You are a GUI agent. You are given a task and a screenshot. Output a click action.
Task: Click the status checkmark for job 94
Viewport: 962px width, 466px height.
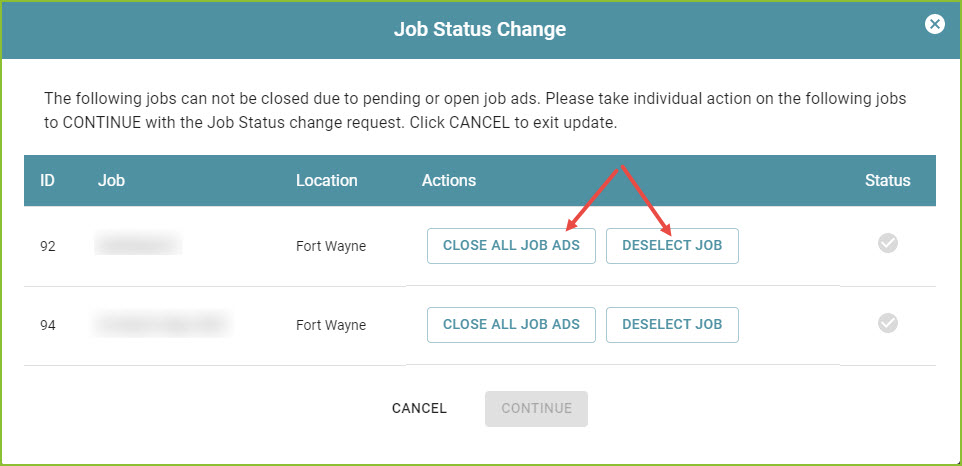click(x=888, y=323)
